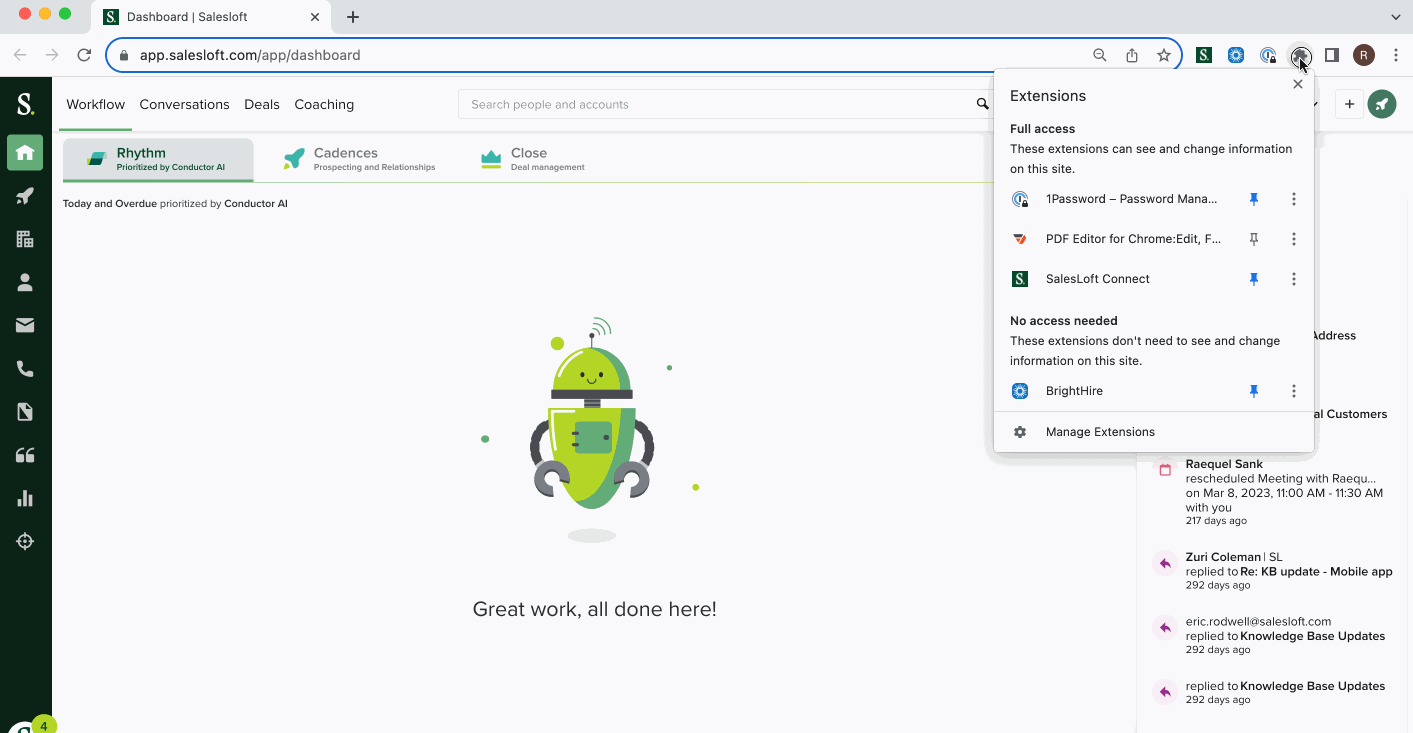1413x733 pixels.
Task: Open the Analytics bar chart sidebar icon
Action: pos(25,498)
